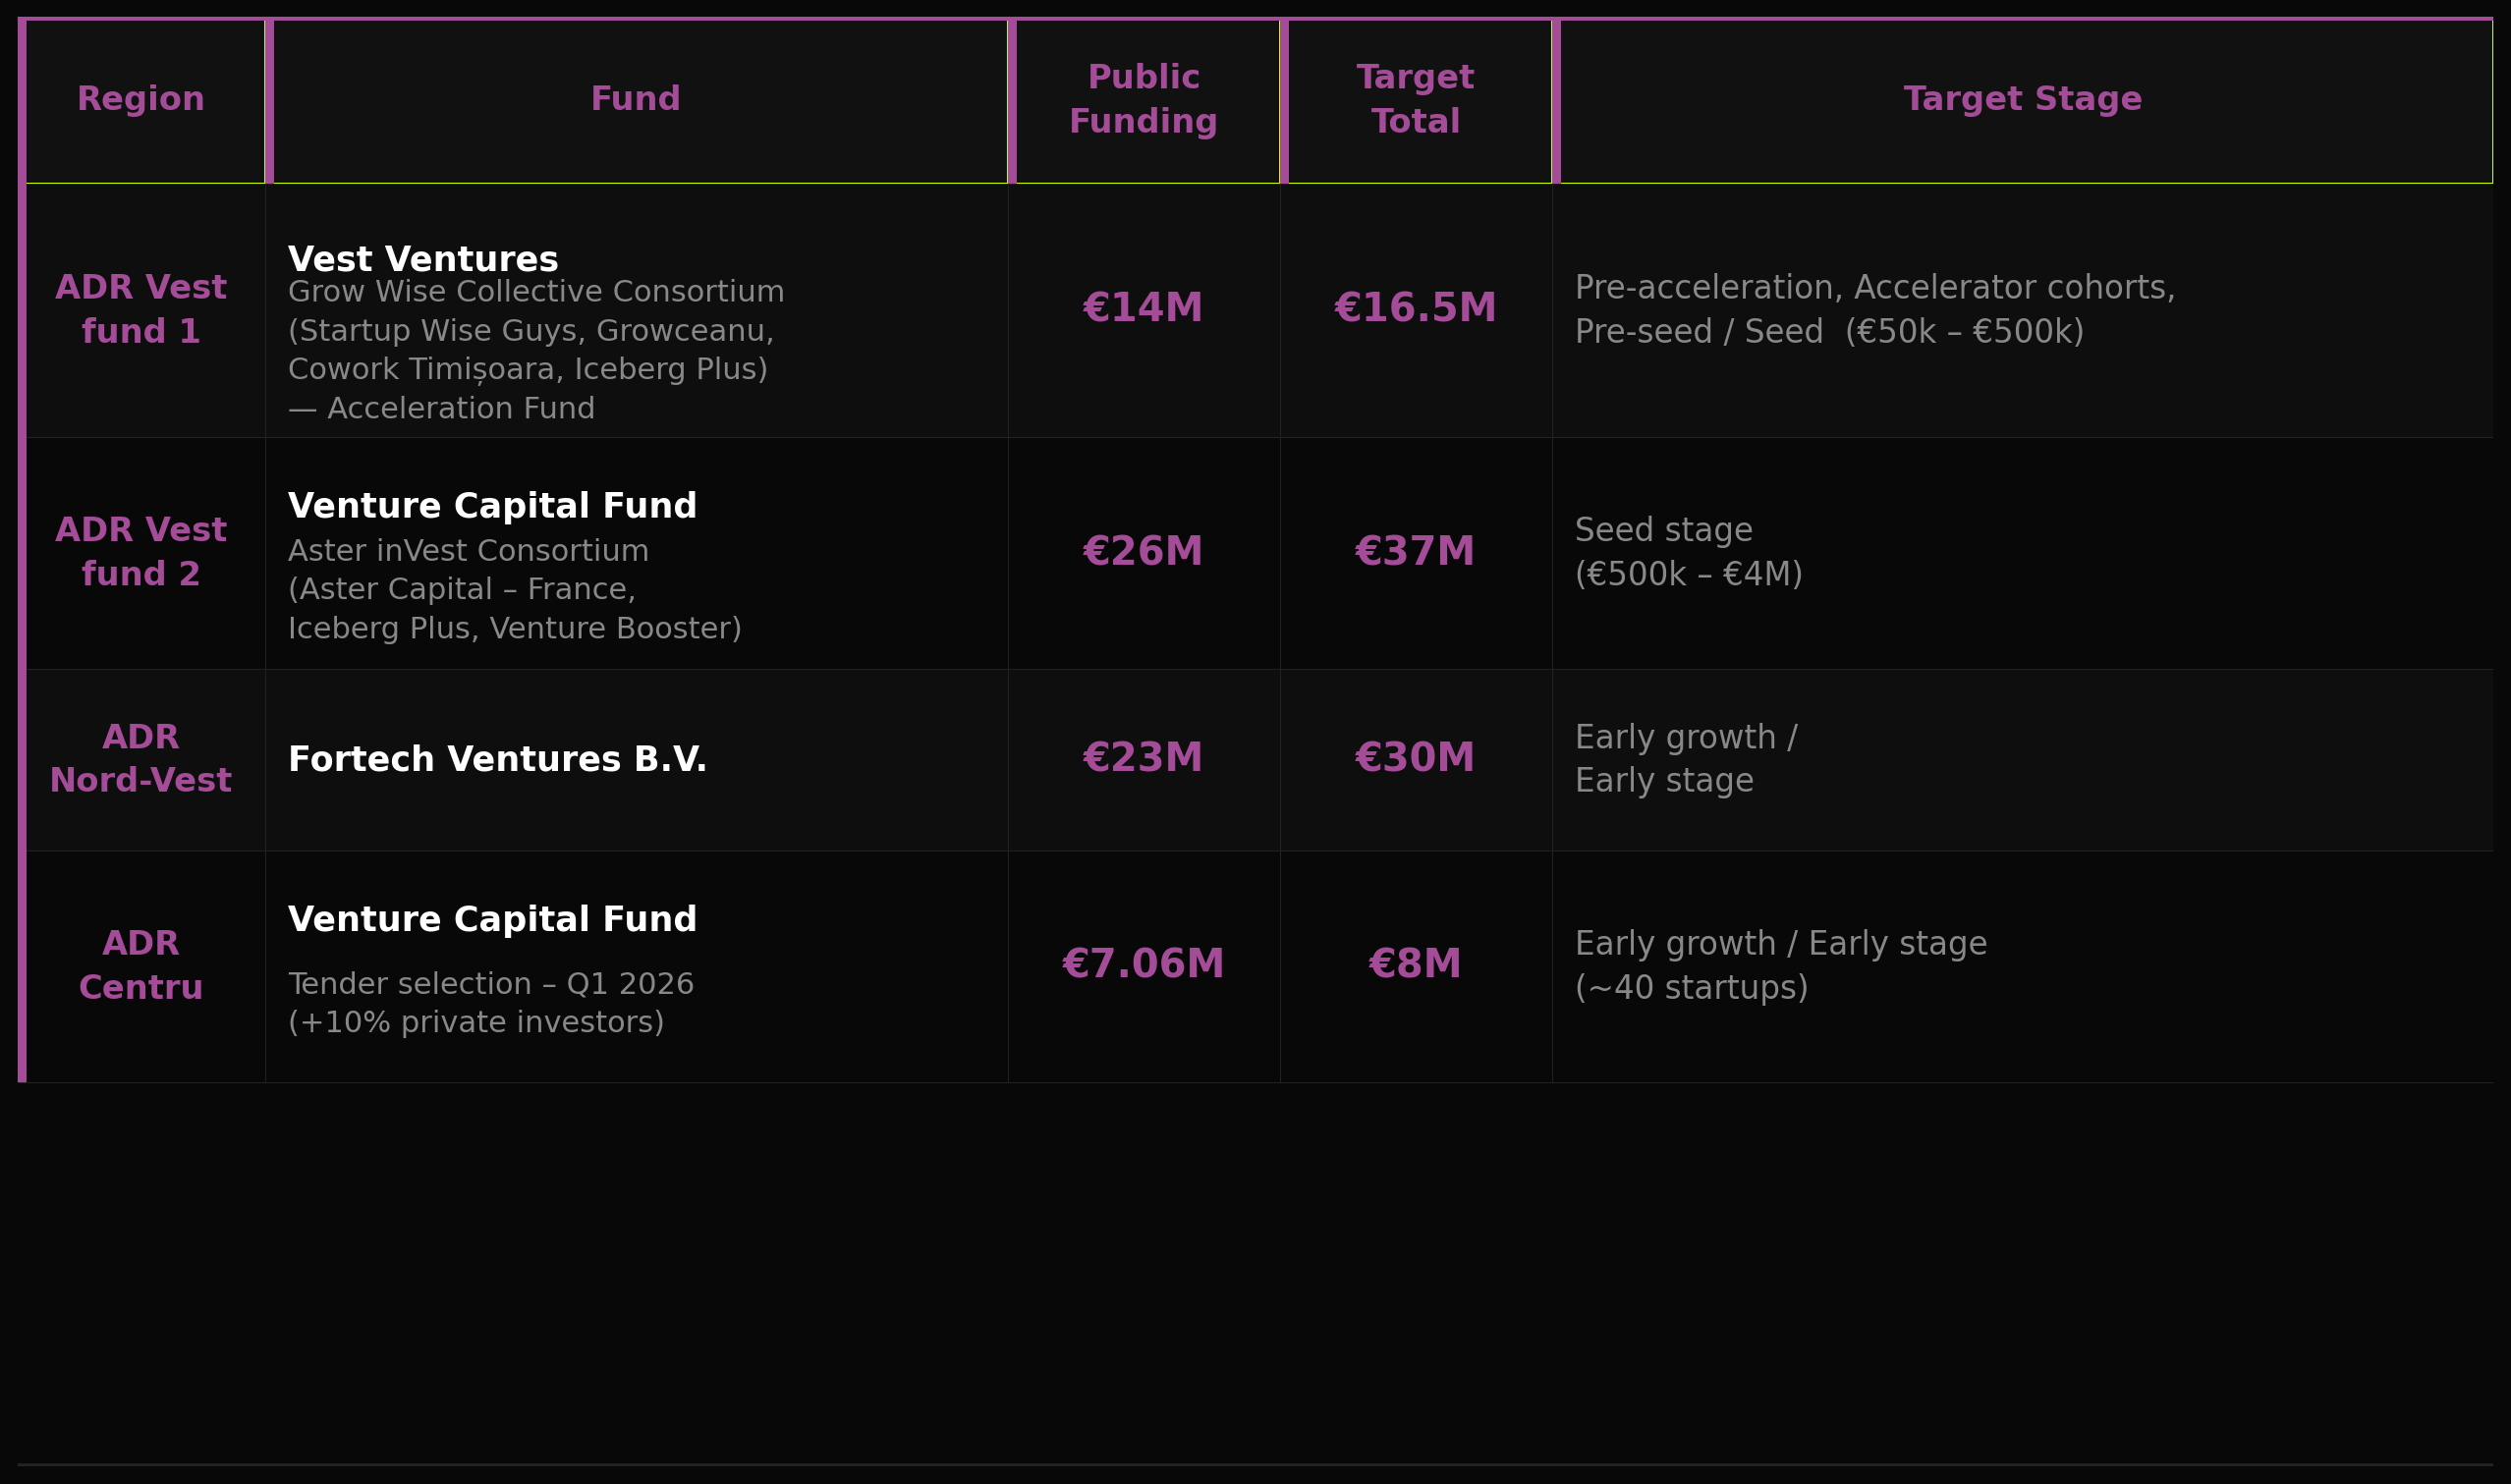
Task: Click the Tender selection – Q1 2026 text
Action: pyautogui.click(x=490, y=984)
